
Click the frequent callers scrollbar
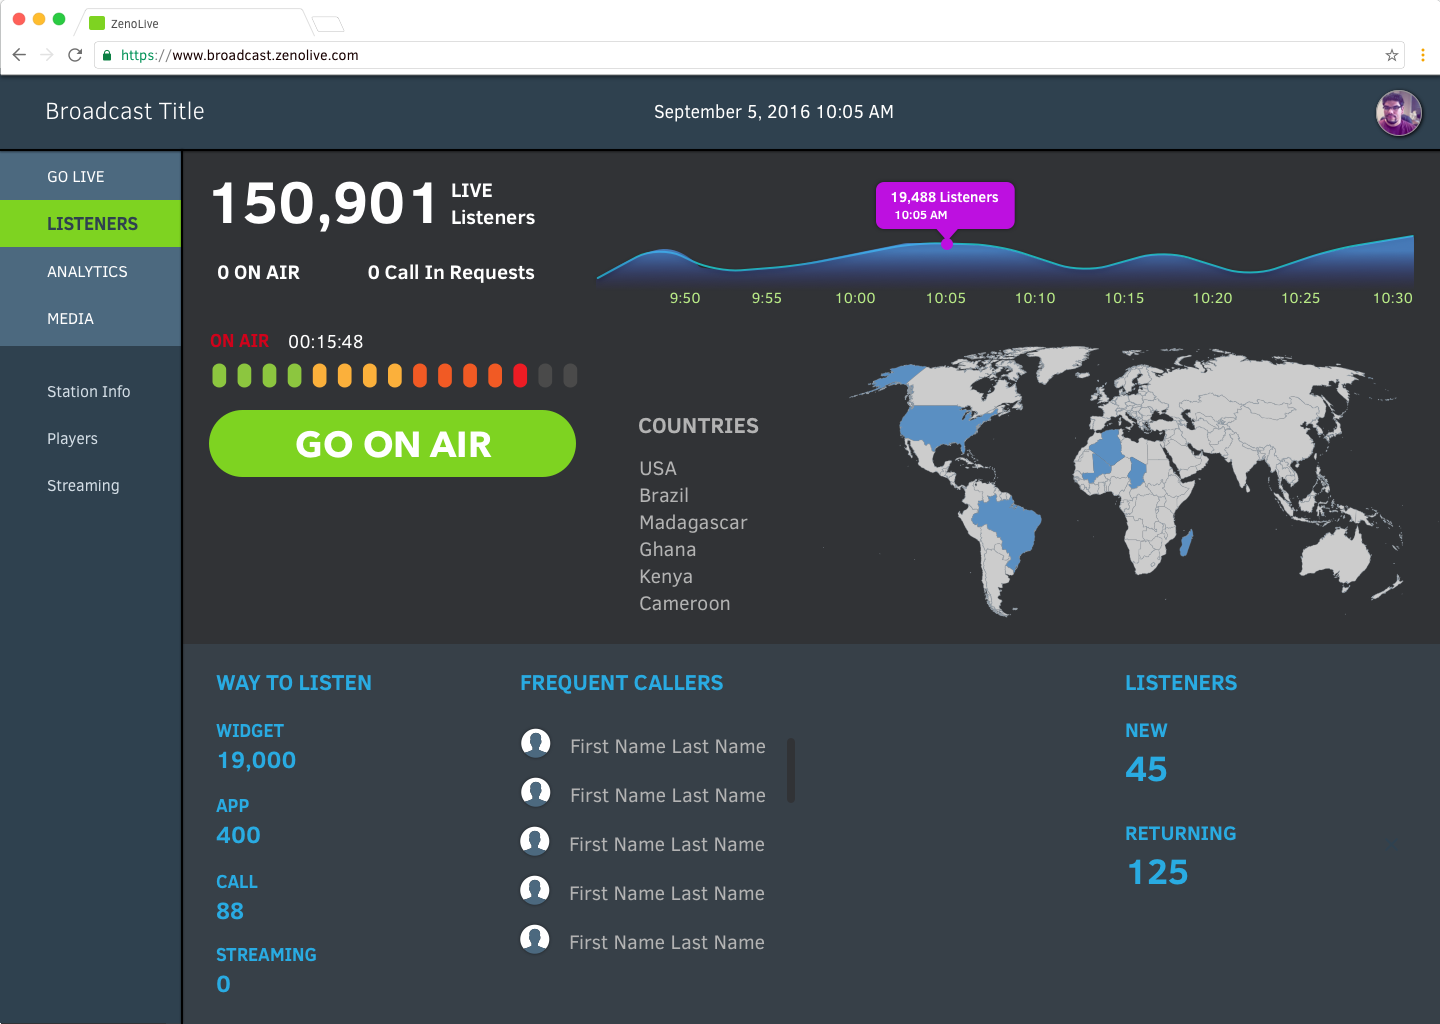(x=791, y=770)
